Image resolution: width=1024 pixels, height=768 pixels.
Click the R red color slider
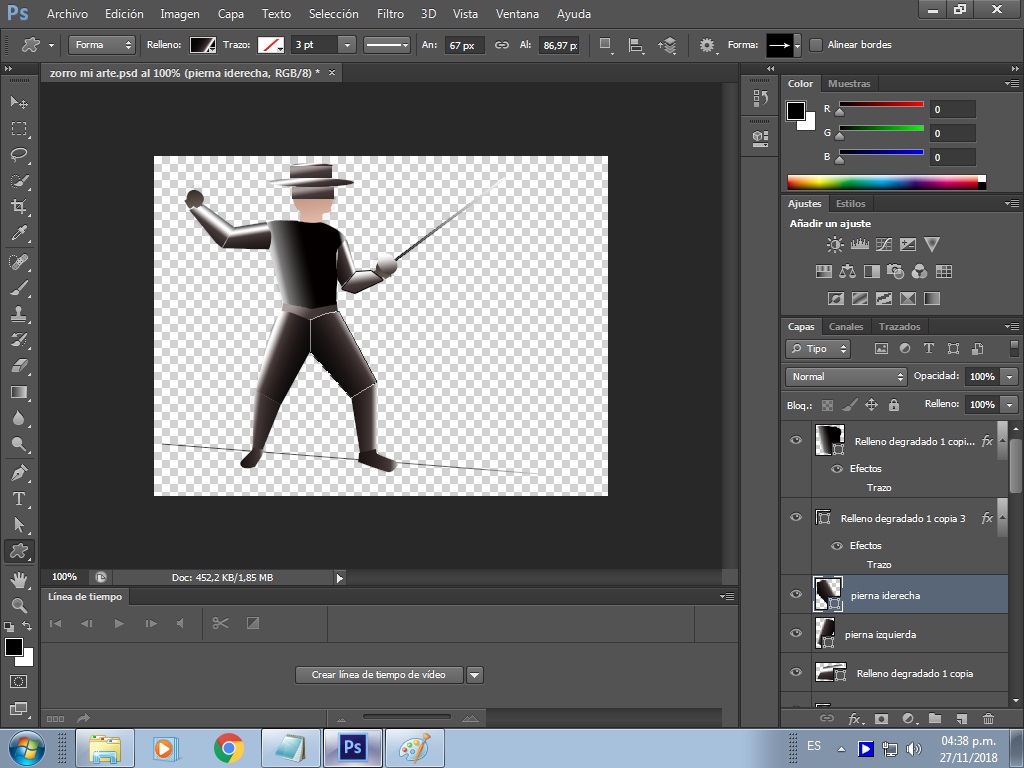[x=881, y=104]
